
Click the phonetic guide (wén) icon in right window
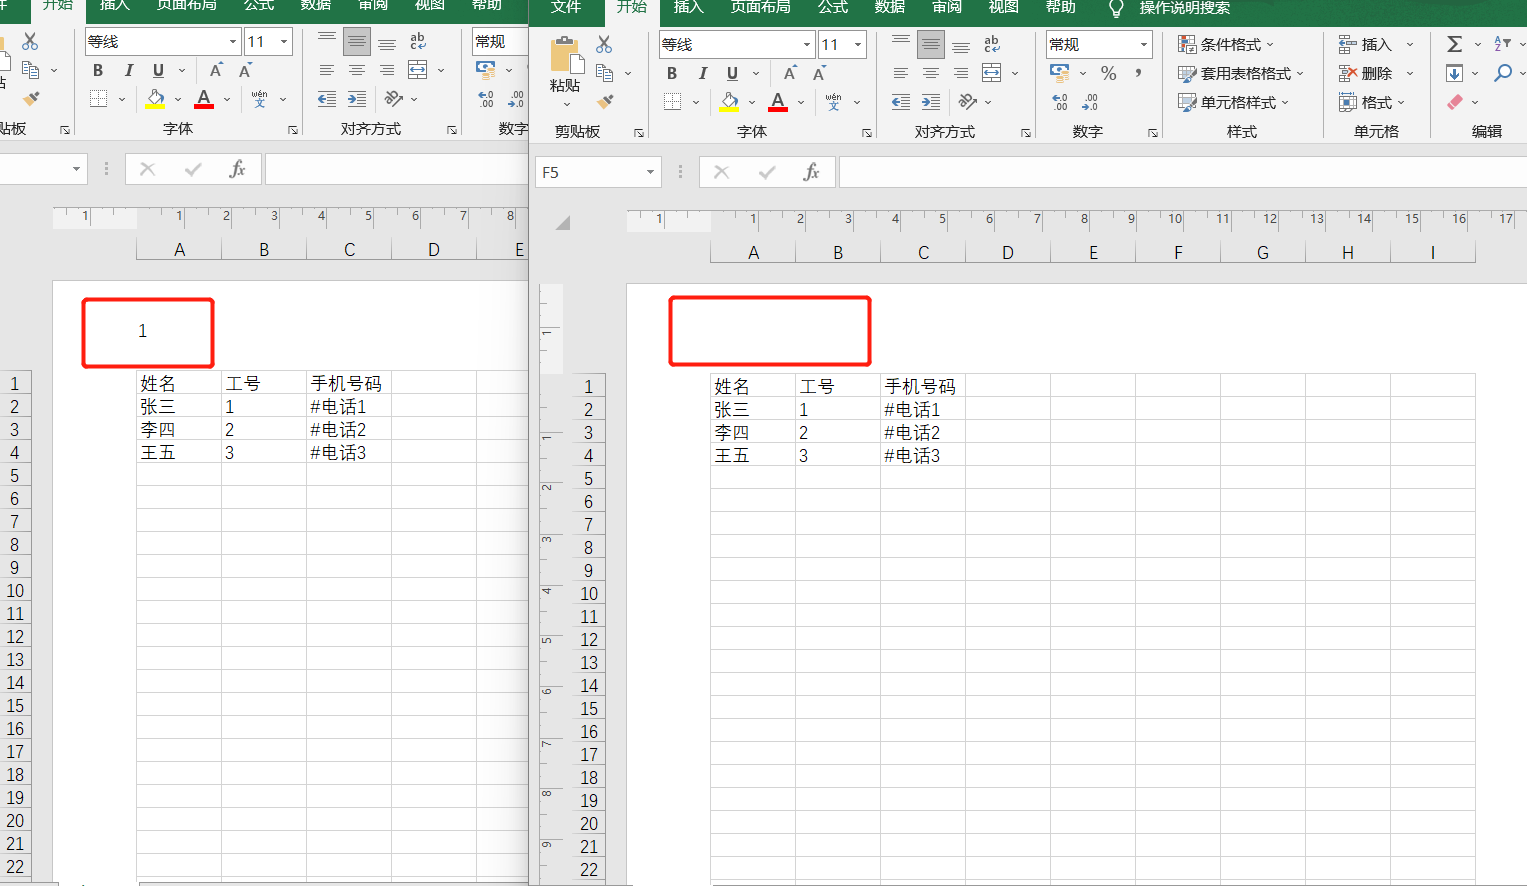(833, 102)
